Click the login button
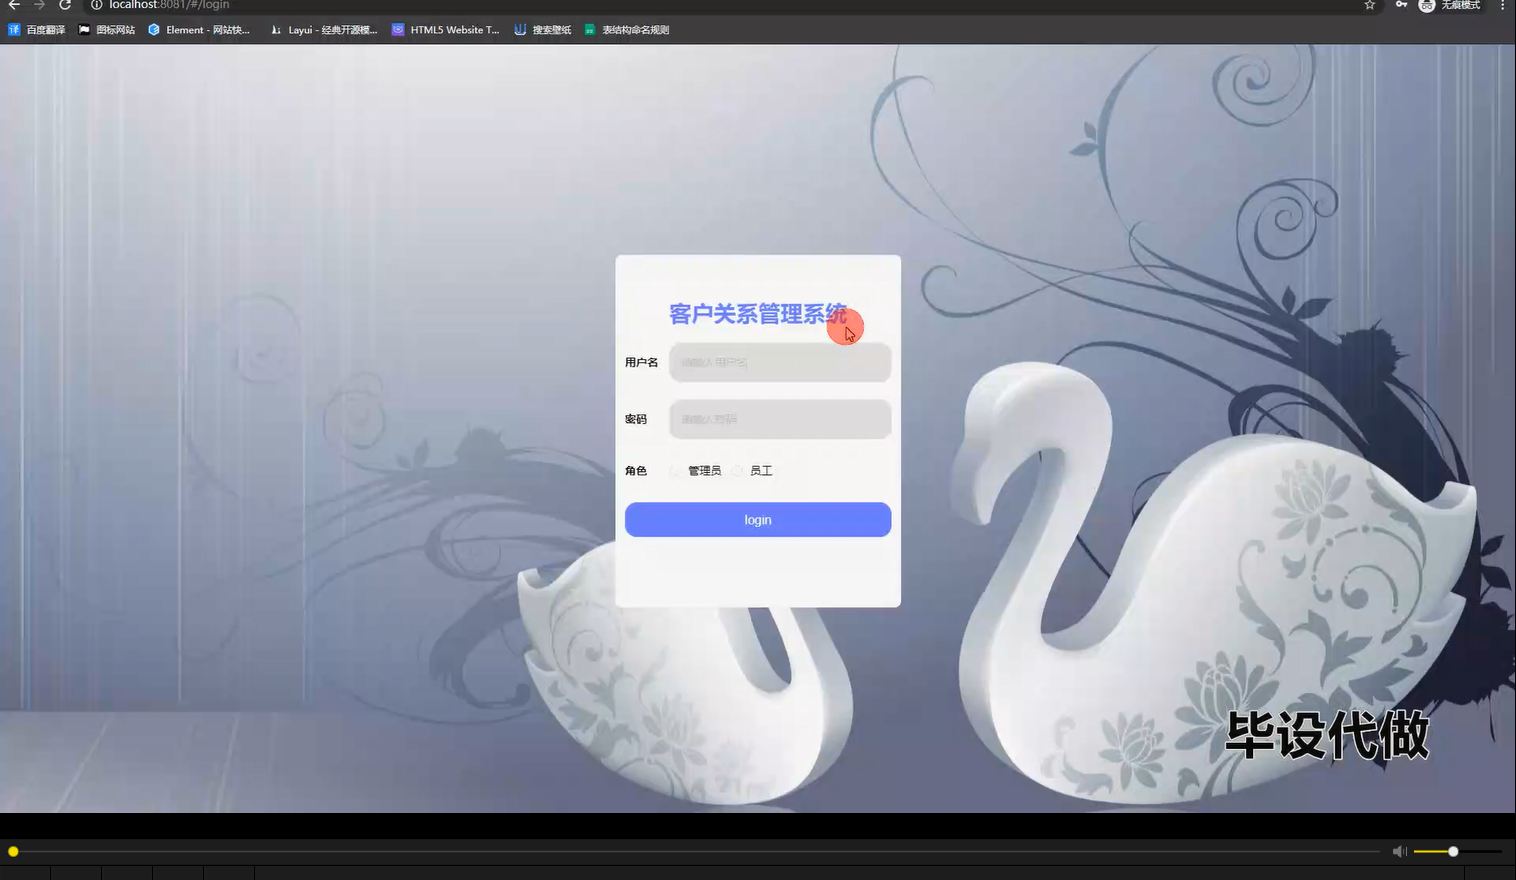Screen dimensions: 1516x880 point(757,519)
